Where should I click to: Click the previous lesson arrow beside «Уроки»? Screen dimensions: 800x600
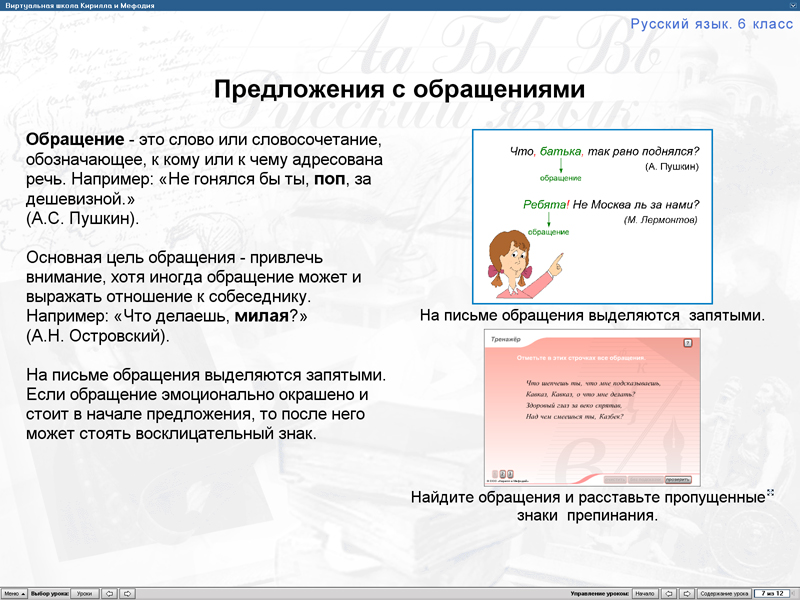click(110, 593)
